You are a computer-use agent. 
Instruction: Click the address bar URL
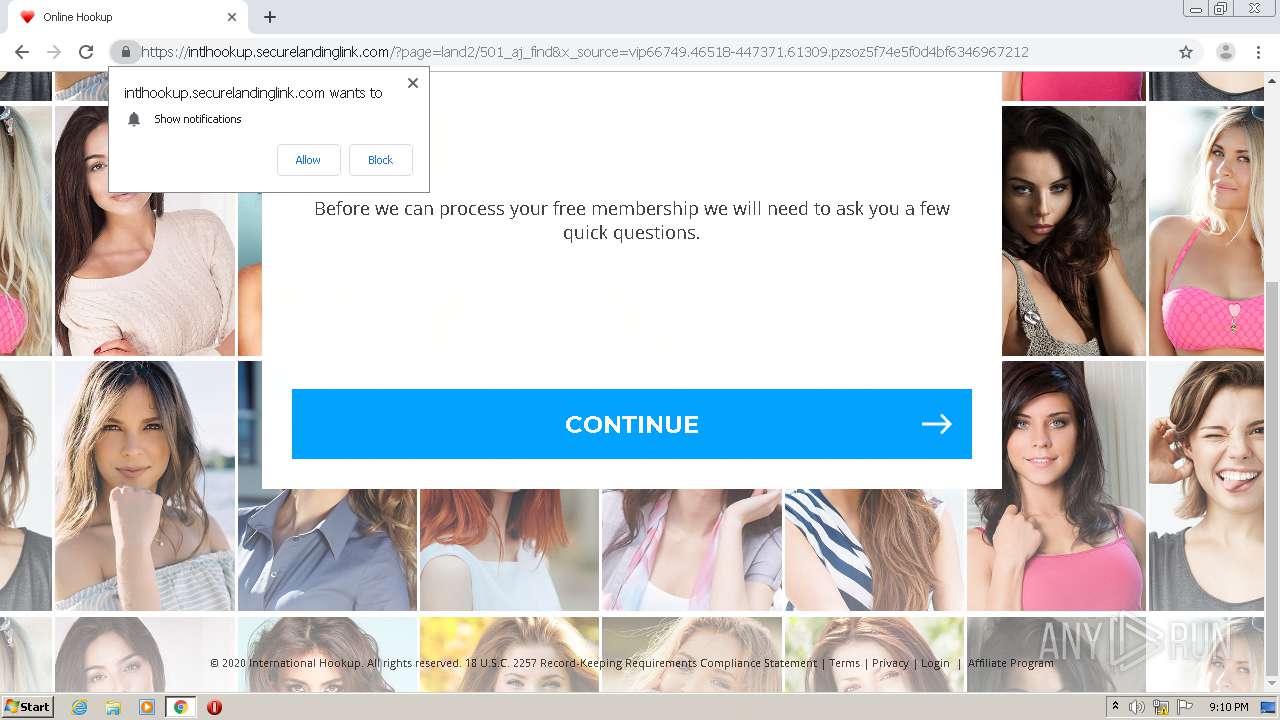585,52
